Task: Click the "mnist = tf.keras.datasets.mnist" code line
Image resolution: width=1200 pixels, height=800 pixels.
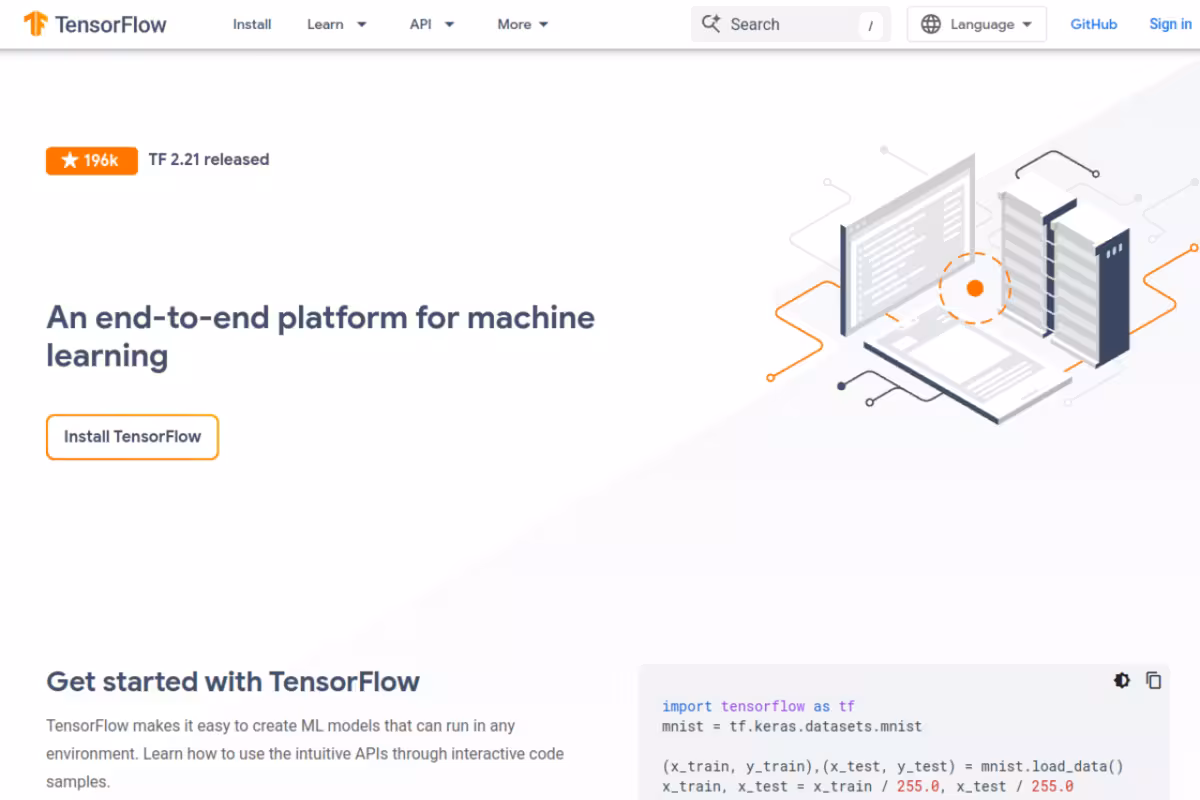Action: coord(792,726)
